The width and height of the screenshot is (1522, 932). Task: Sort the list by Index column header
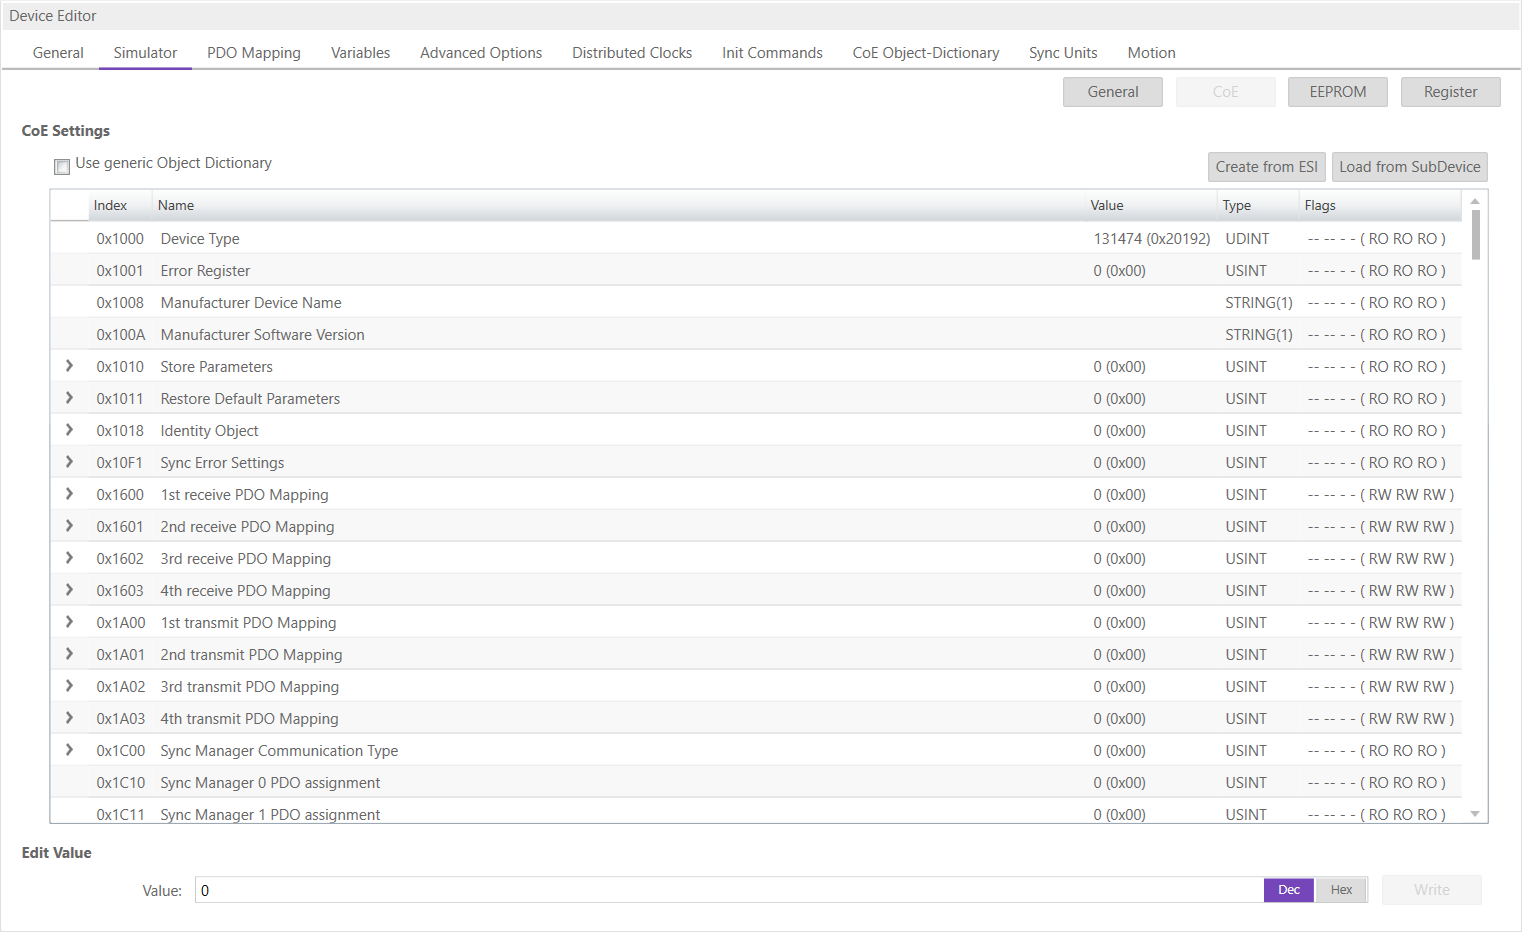[x=110, y=205]
